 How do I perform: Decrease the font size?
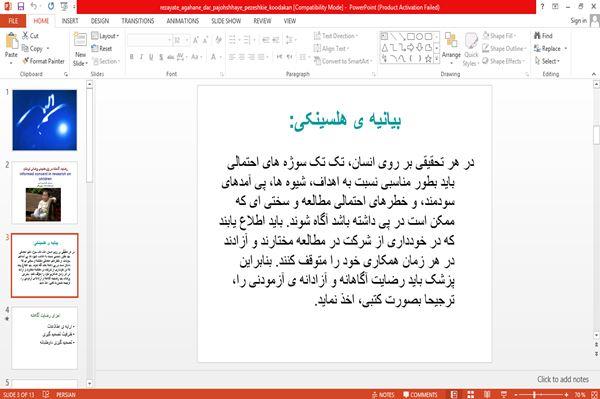(x=206, y=40)
